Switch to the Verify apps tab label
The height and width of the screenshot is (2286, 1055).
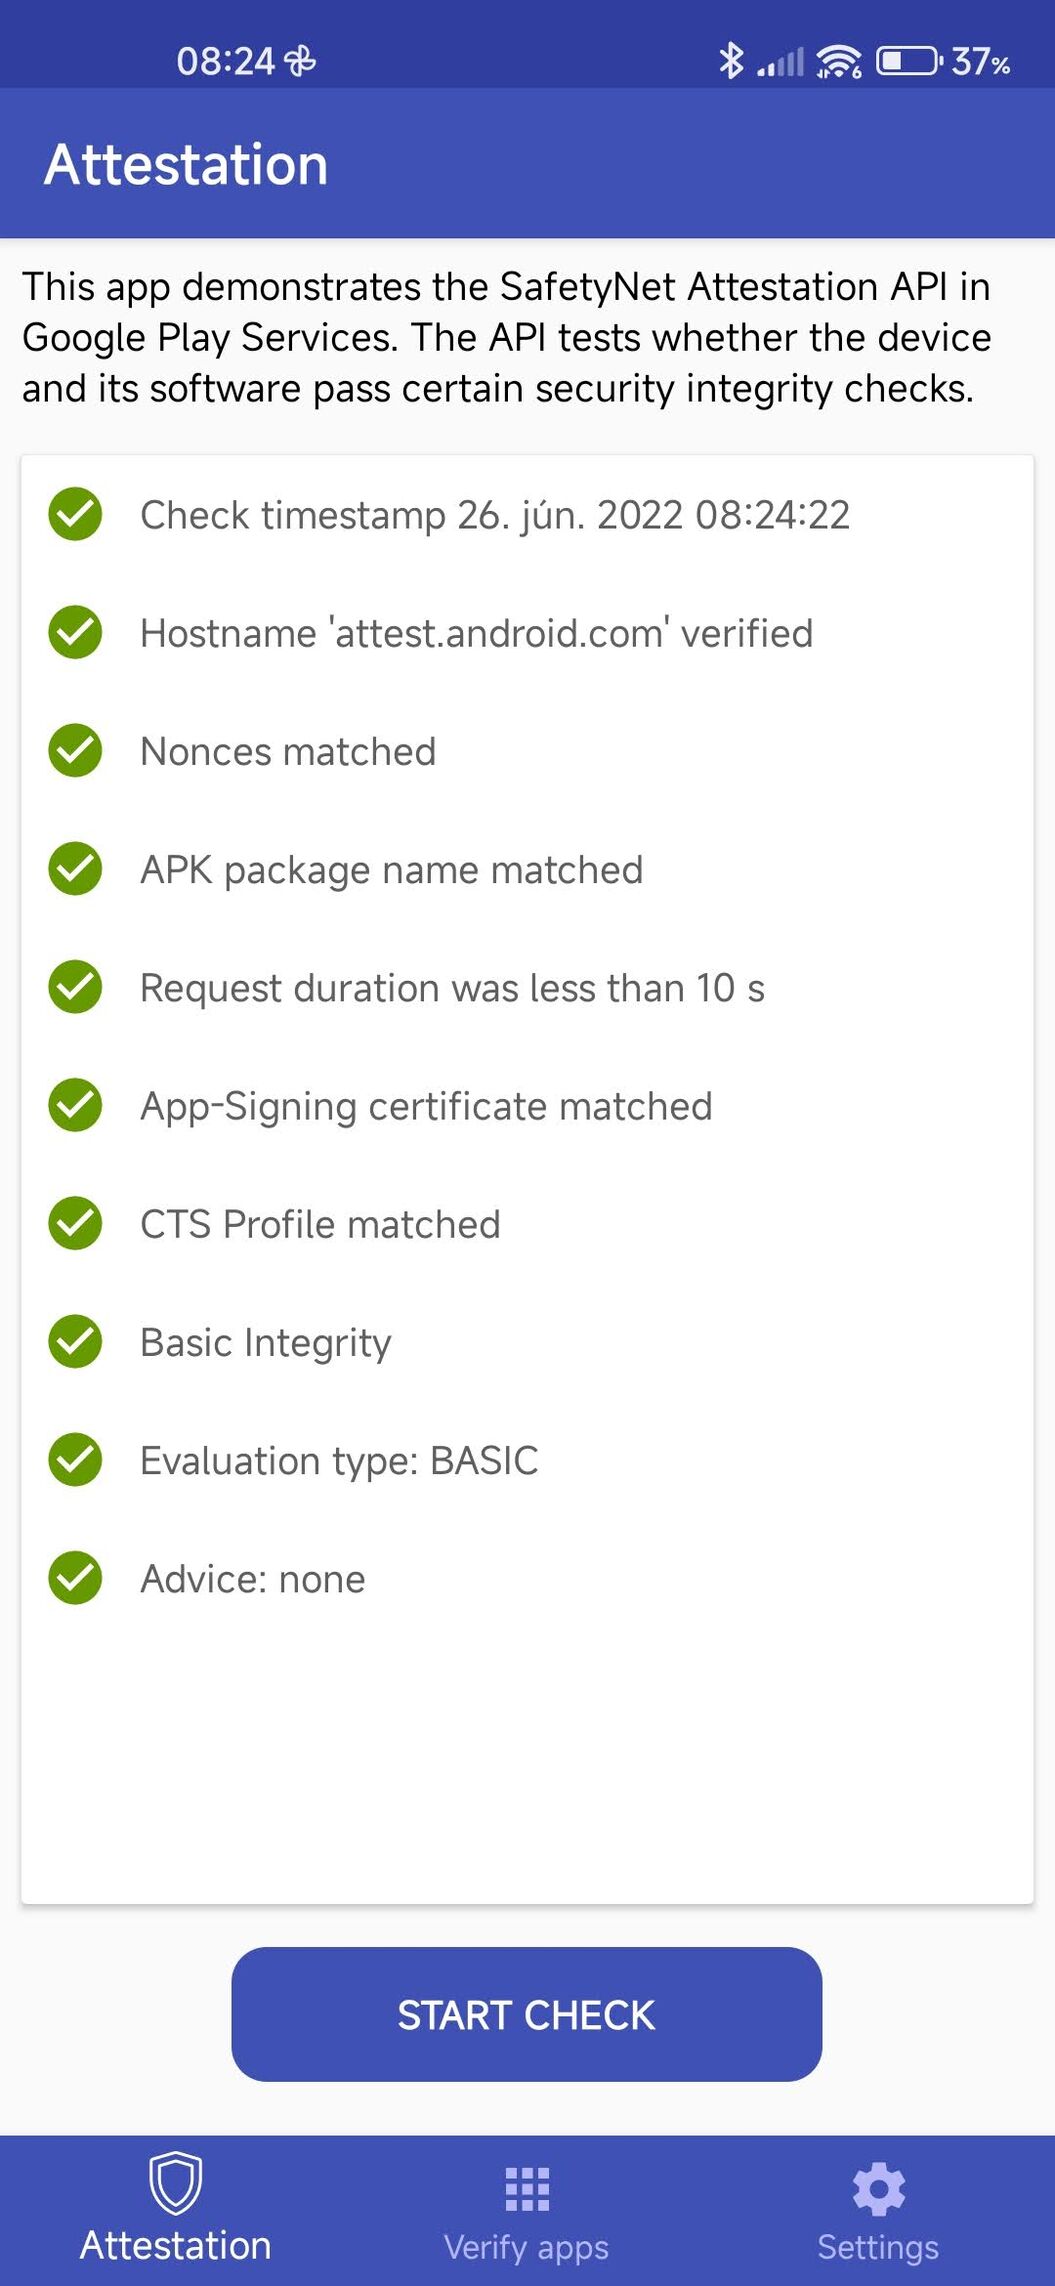(526, 2247)
